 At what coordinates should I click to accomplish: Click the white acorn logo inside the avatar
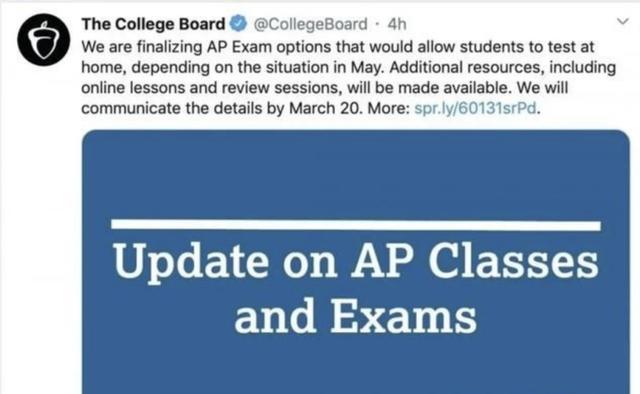point(44,40)
